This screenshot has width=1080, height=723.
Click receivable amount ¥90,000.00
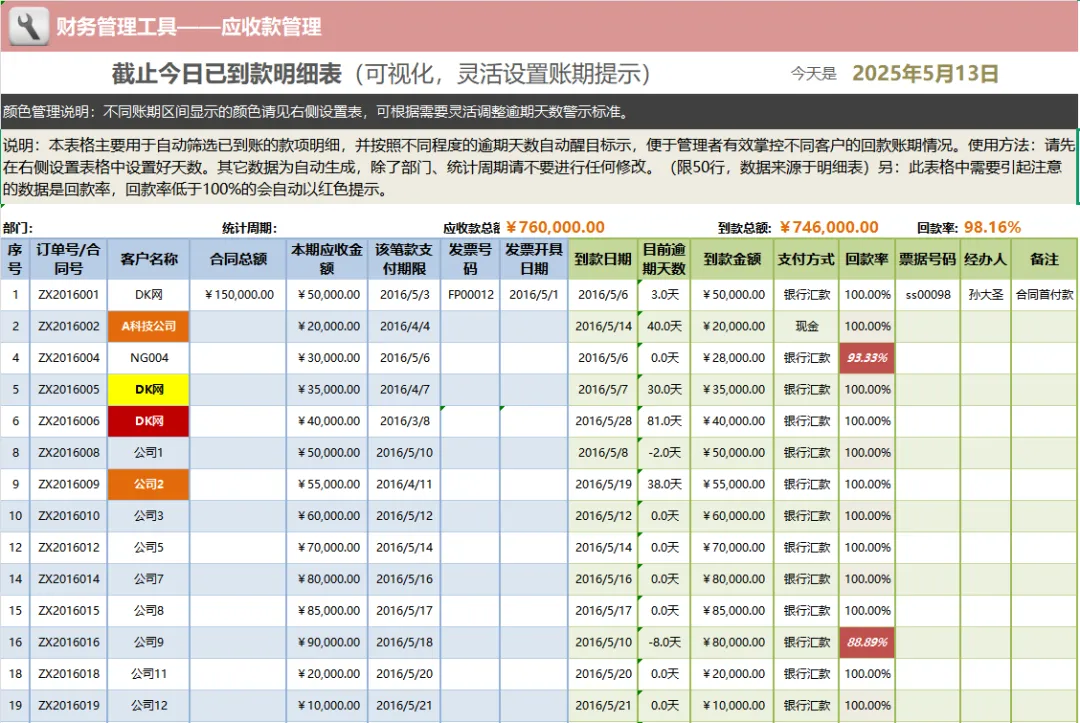click(327, 642)
